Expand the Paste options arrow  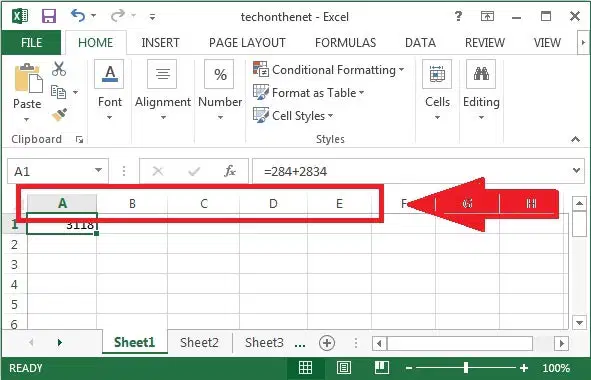(x=26, y=120)
